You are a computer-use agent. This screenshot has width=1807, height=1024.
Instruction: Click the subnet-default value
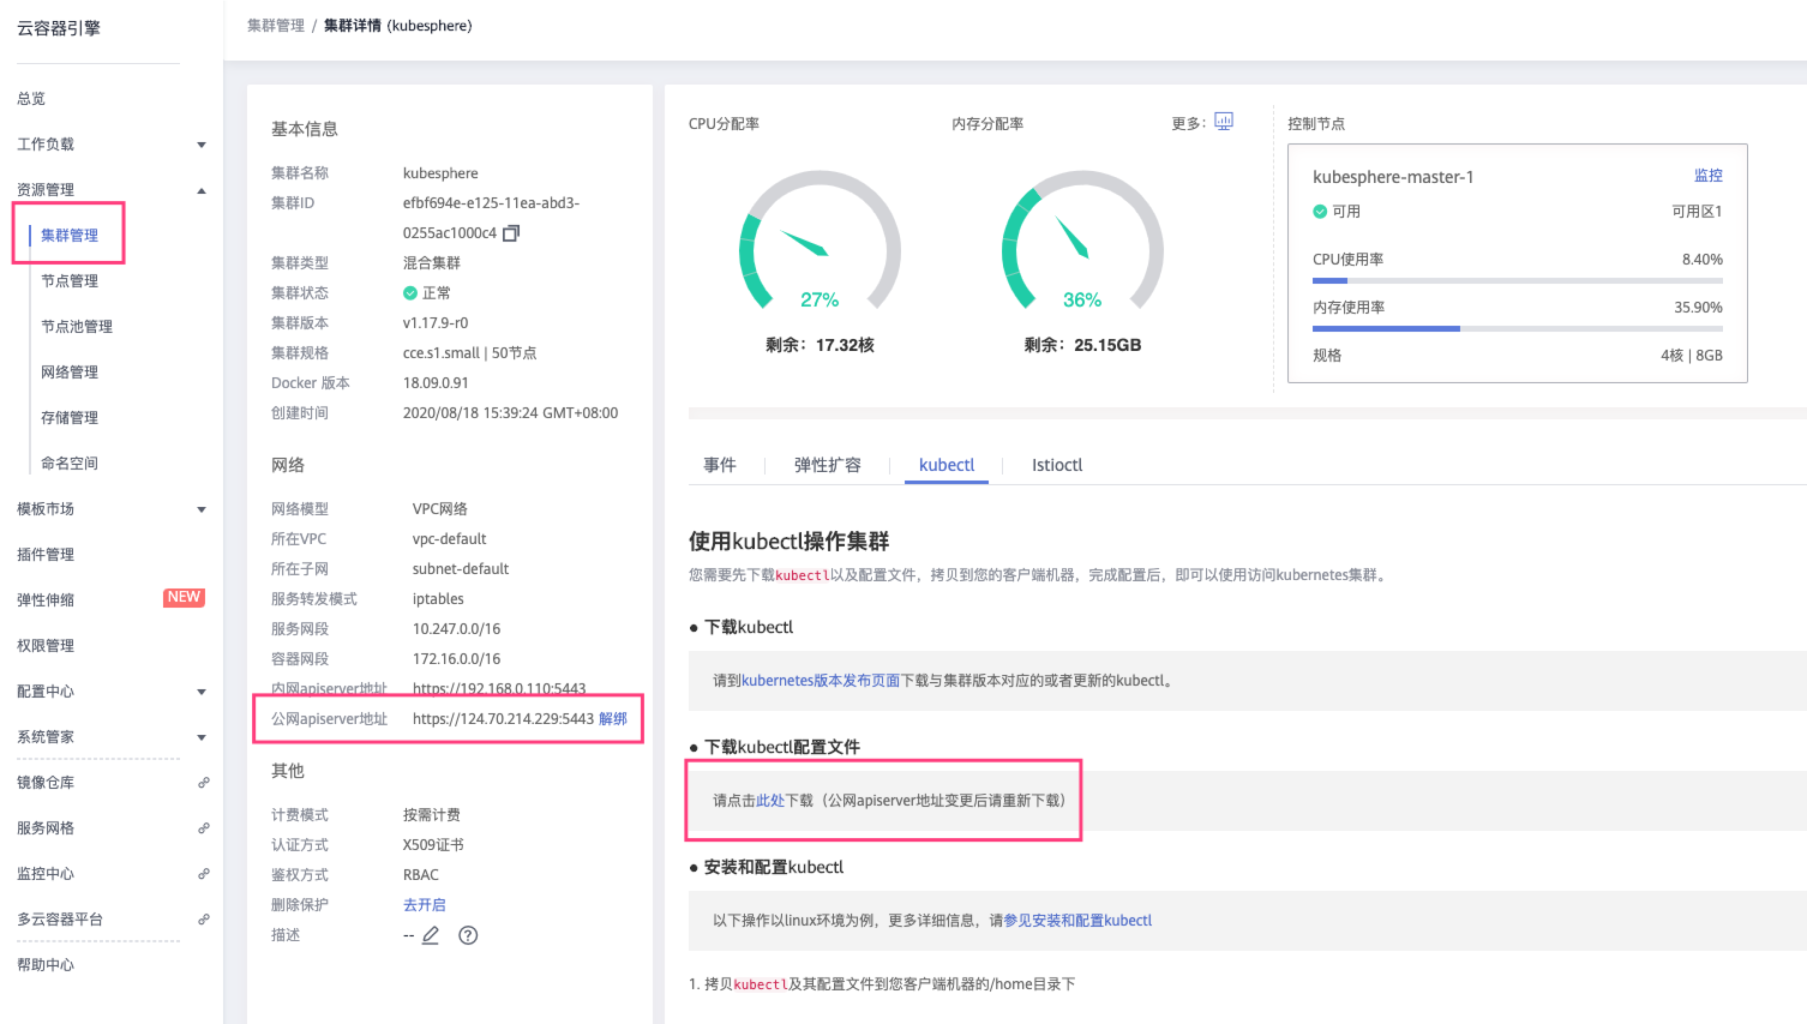coord(460,569)
